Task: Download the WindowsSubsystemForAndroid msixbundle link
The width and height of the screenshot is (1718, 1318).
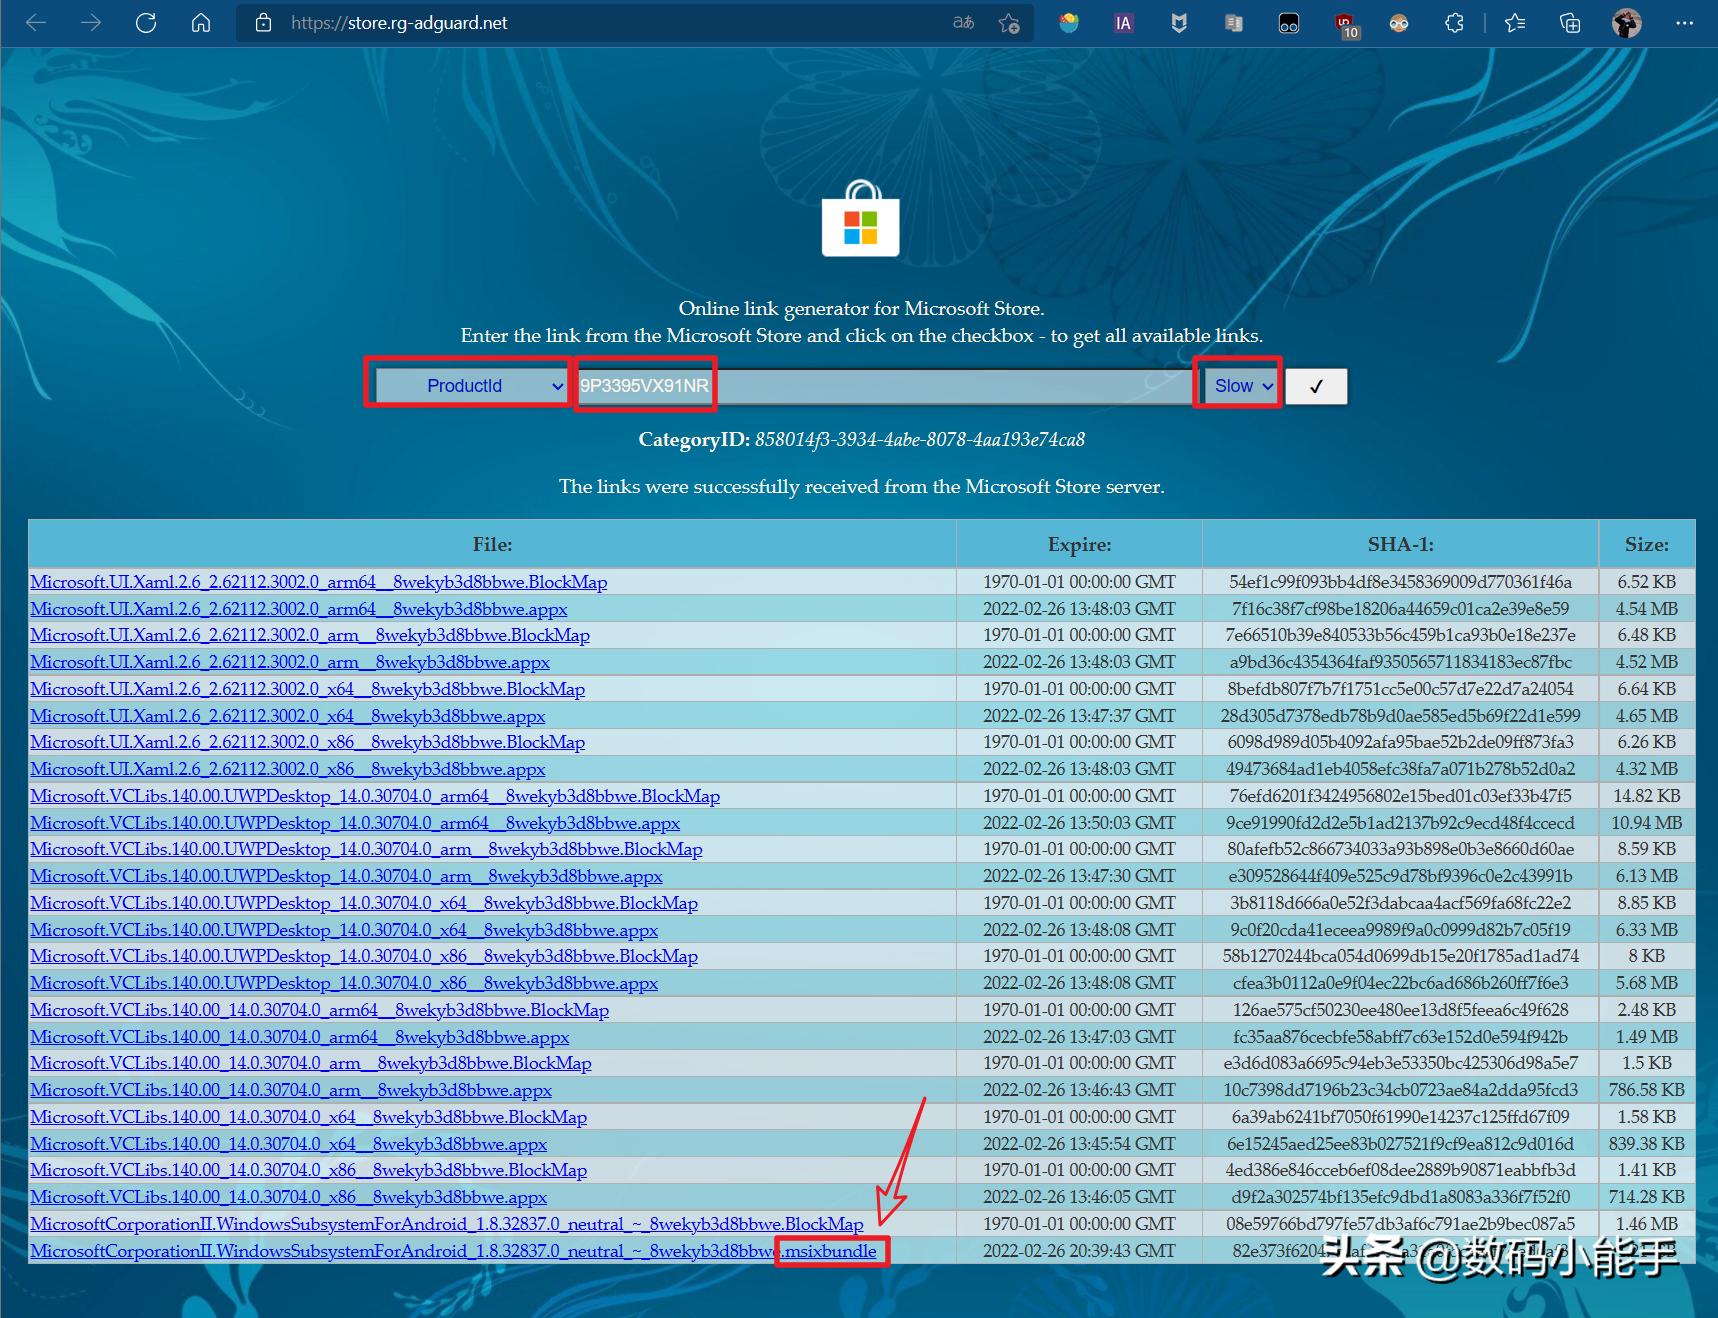Action: (x=450, y=1250)
